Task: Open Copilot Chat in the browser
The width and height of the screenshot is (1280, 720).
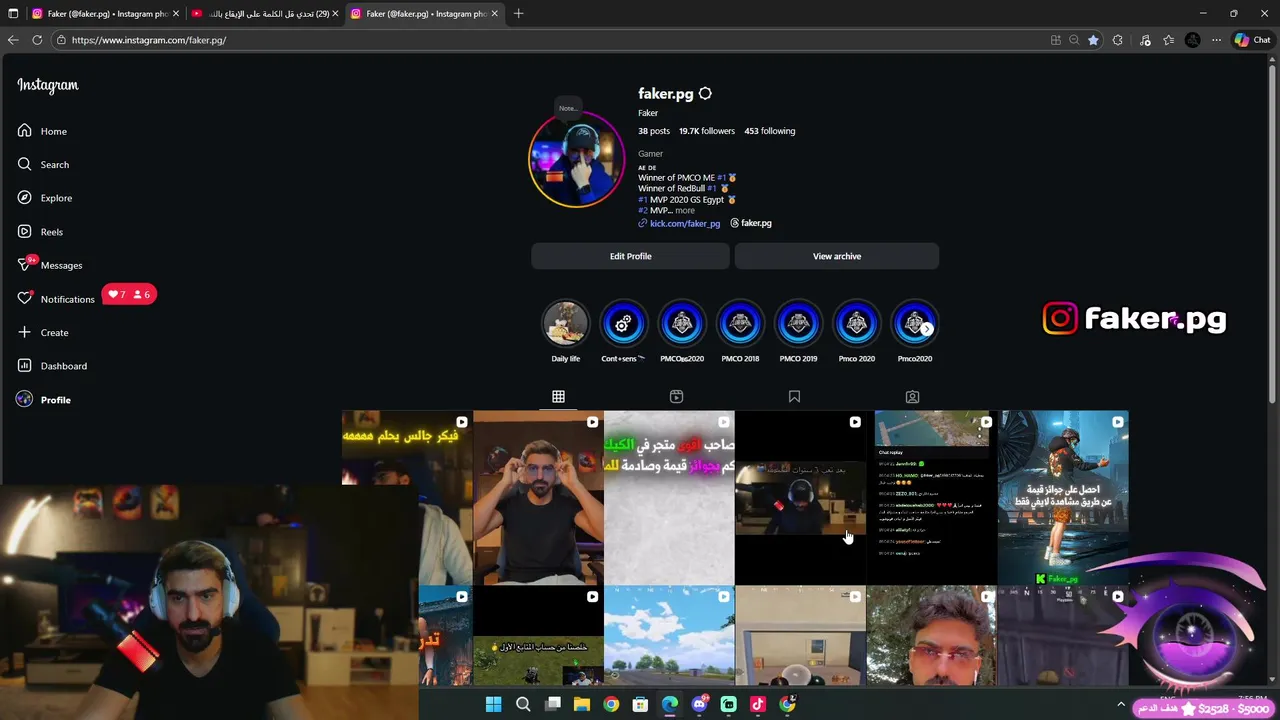Action: pos(1252,40)
